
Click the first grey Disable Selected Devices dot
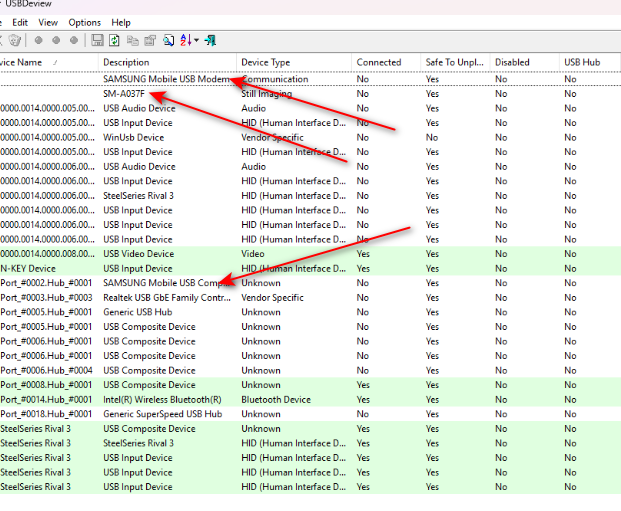pyautogui.click(x=38, y=40)
